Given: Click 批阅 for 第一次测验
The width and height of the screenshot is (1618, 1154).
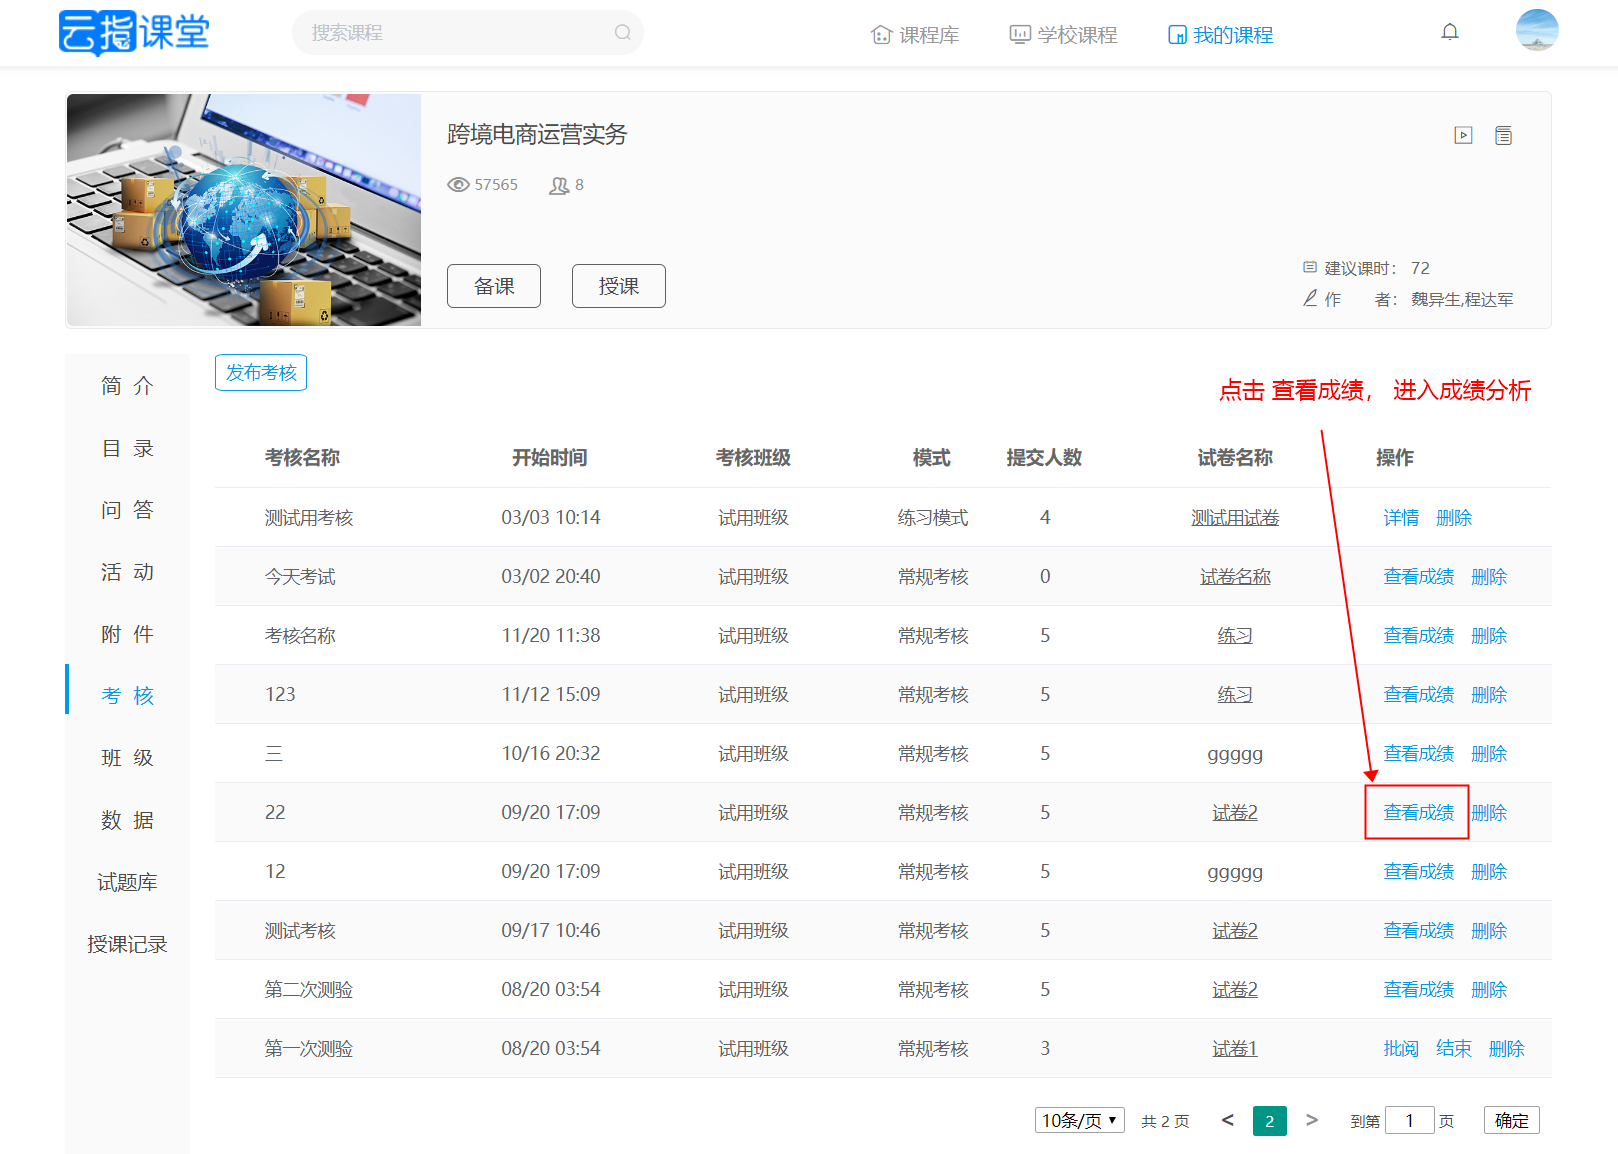Looking at the screenshot, I should (x=1401, y=1049).
